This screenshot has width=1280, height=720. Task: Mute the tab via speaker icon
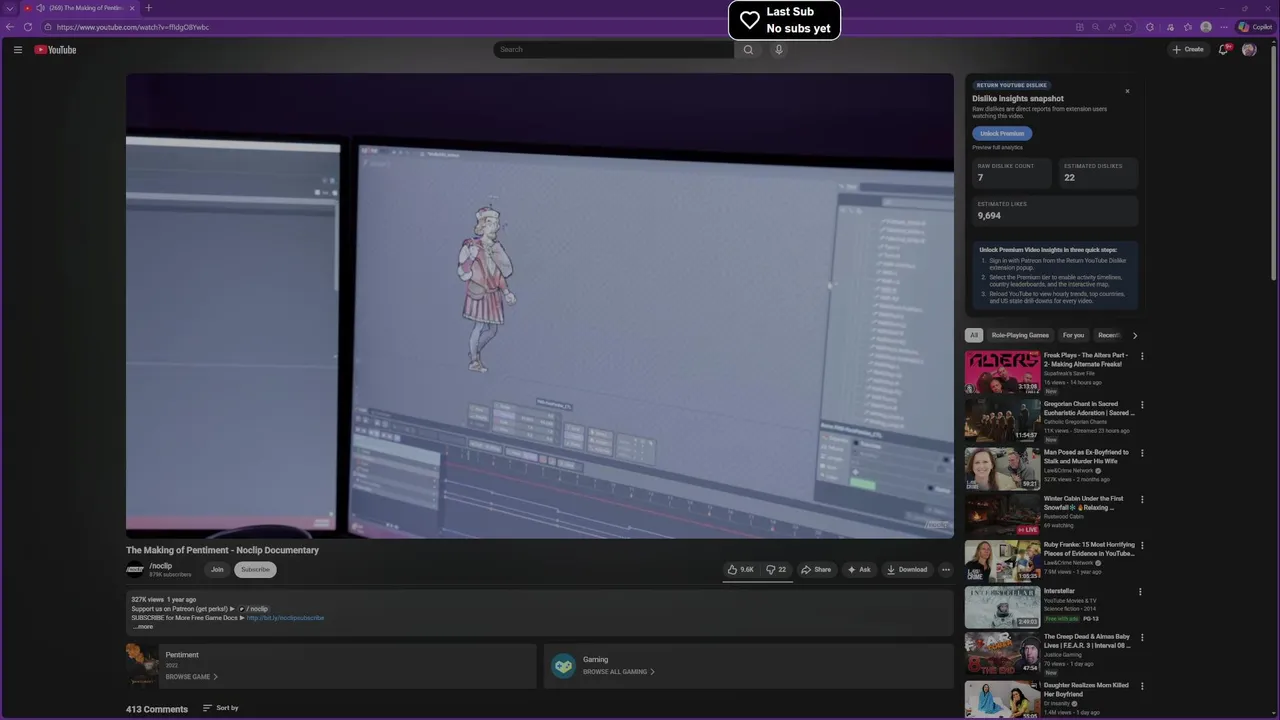(x=41, y=8)
